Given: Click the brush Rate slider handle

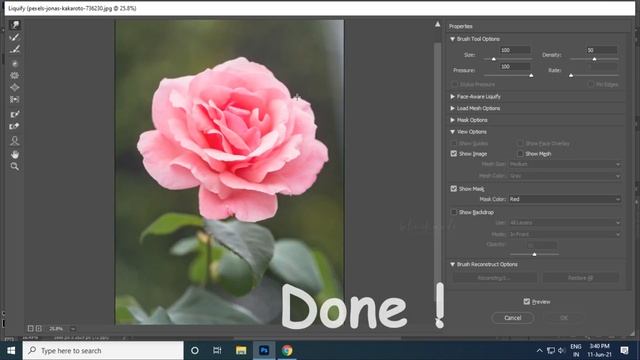Looking at the screenshot, I should (571, 76).
